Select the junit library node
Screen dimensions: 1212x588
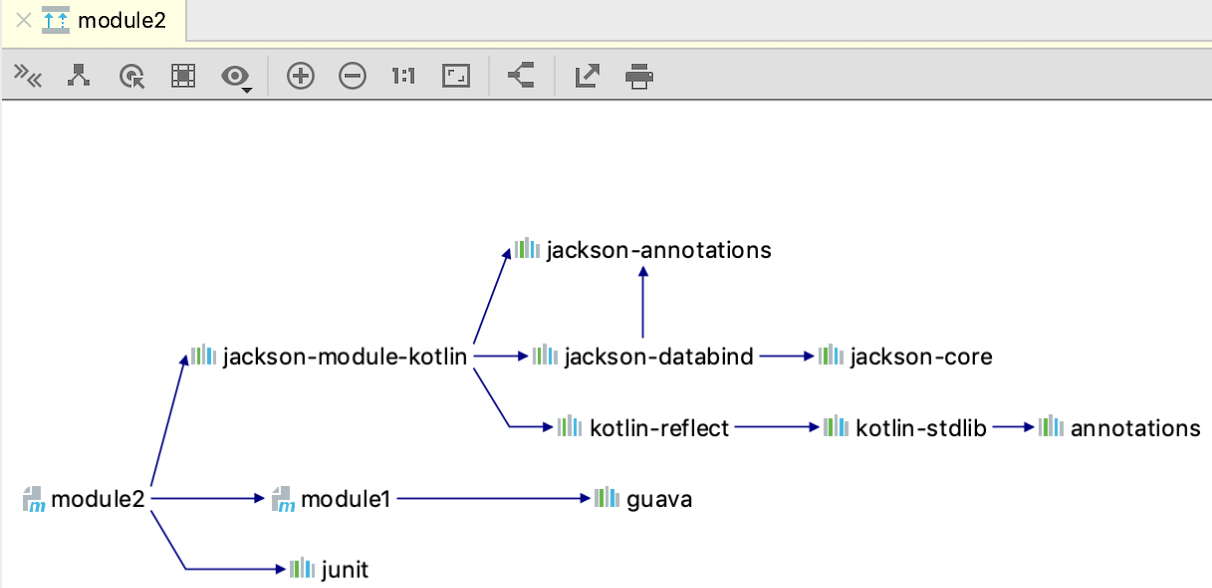329,570
